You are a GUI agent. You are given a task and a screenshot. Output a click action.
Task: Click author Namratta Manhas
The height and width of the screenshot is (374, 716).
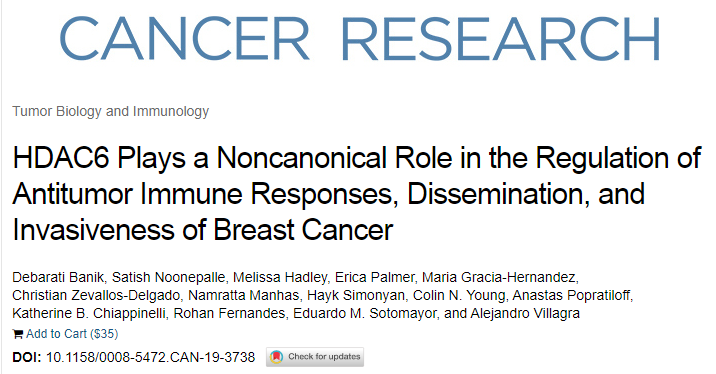pos(243,295)
